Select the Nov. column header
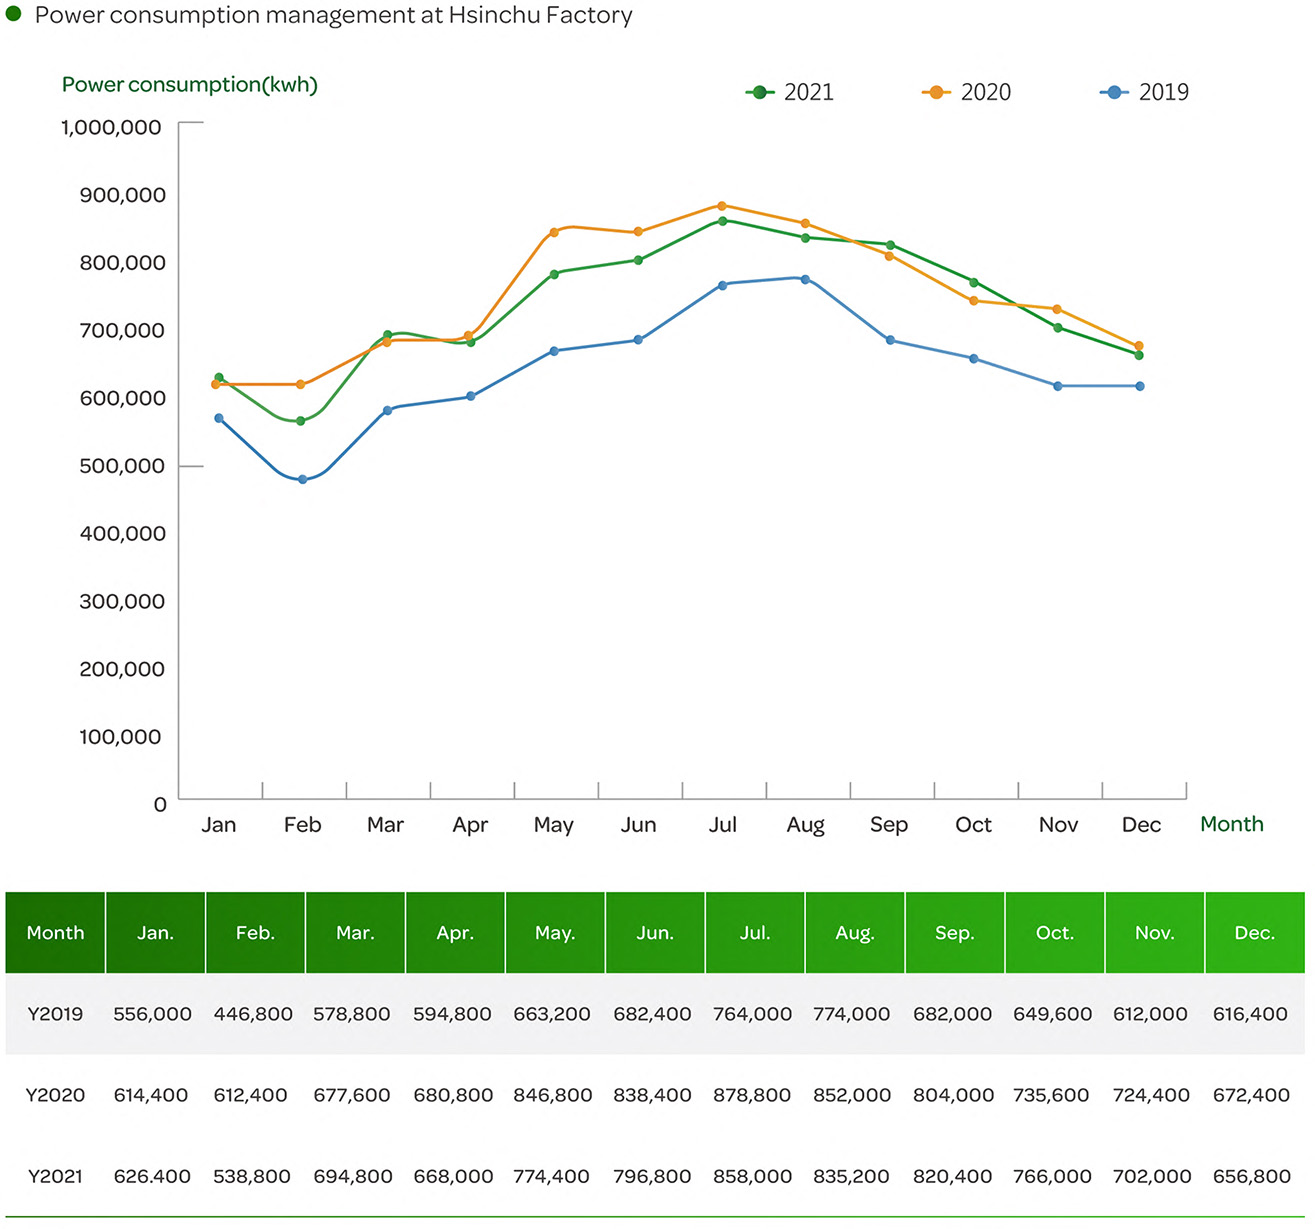The height and width of the screenshot is (1229, 1315). pos(1155,933)
